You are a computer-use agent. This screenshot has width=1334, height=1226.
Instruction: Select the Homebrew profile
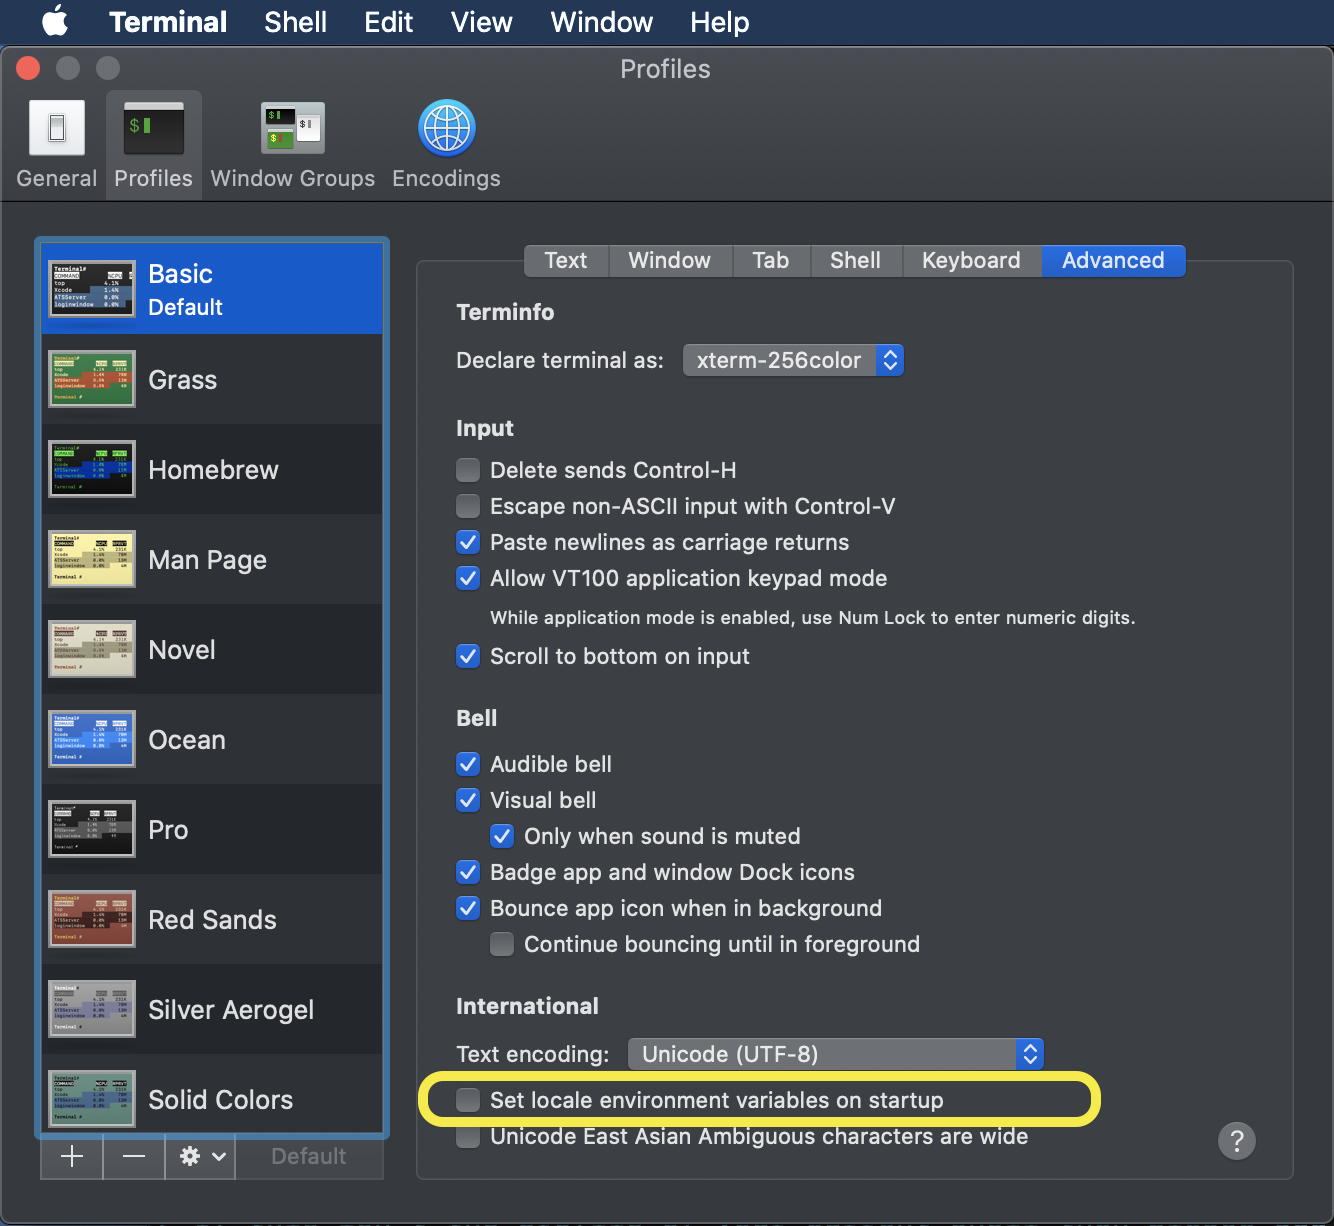point(212,469)
